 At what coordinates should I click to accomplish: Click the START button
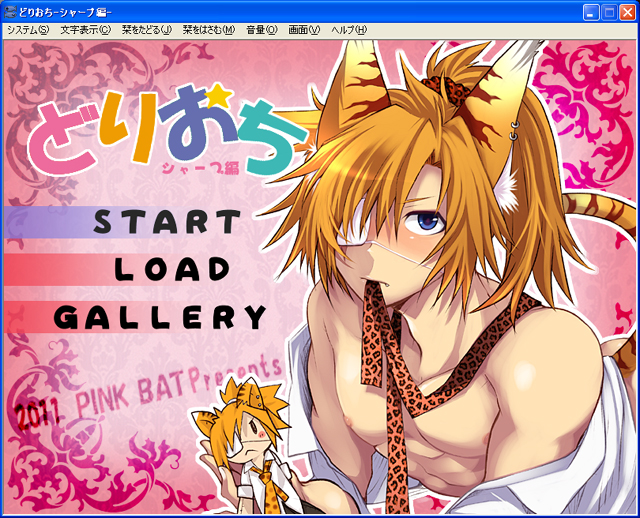(x=167, y=222)
